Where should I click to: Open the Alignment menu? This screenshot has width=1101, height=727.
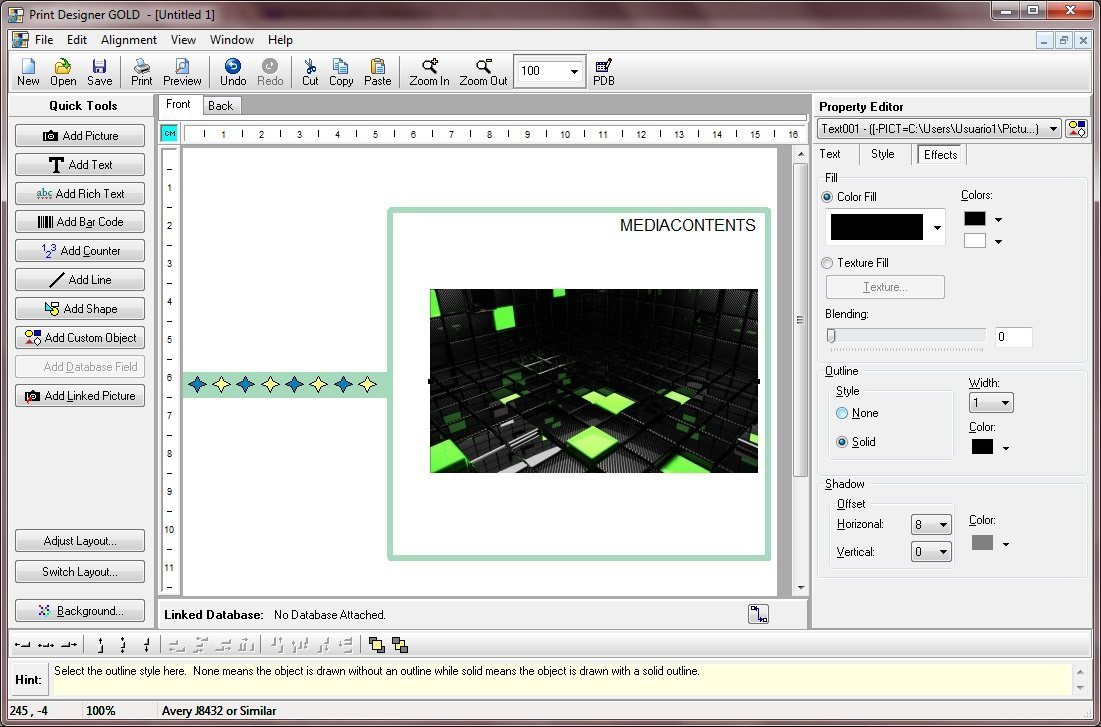point(128,40)
